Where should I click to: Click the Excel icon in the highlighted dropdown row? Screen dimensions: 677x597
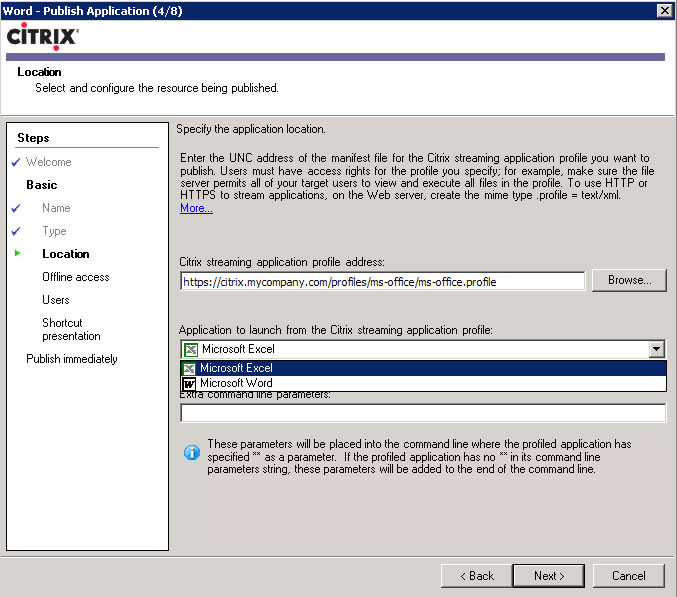pyautogui.click(x=189, y=368)
